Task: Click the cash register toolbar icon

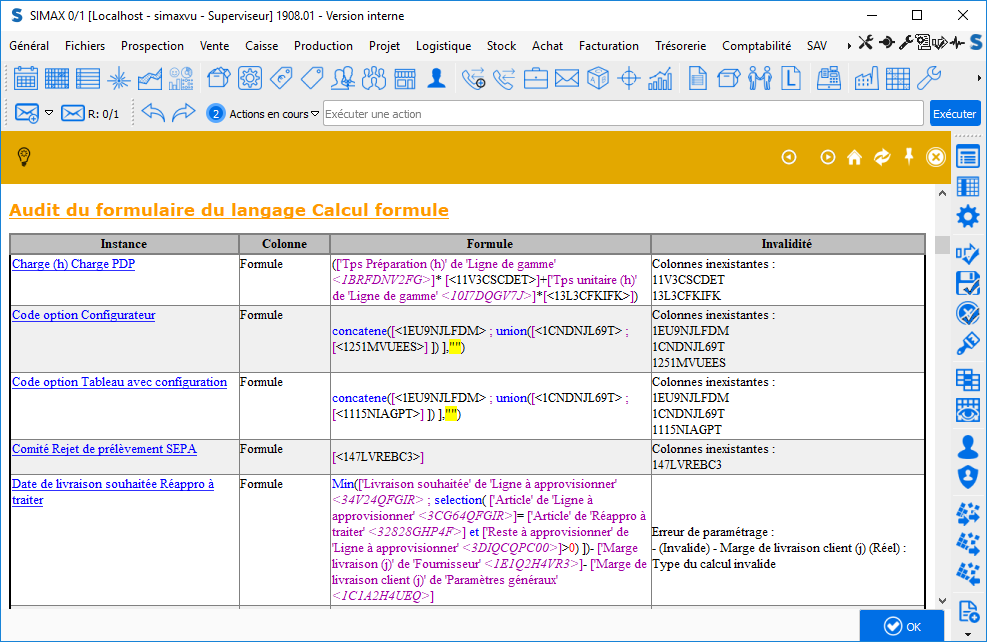Action: 828,78
